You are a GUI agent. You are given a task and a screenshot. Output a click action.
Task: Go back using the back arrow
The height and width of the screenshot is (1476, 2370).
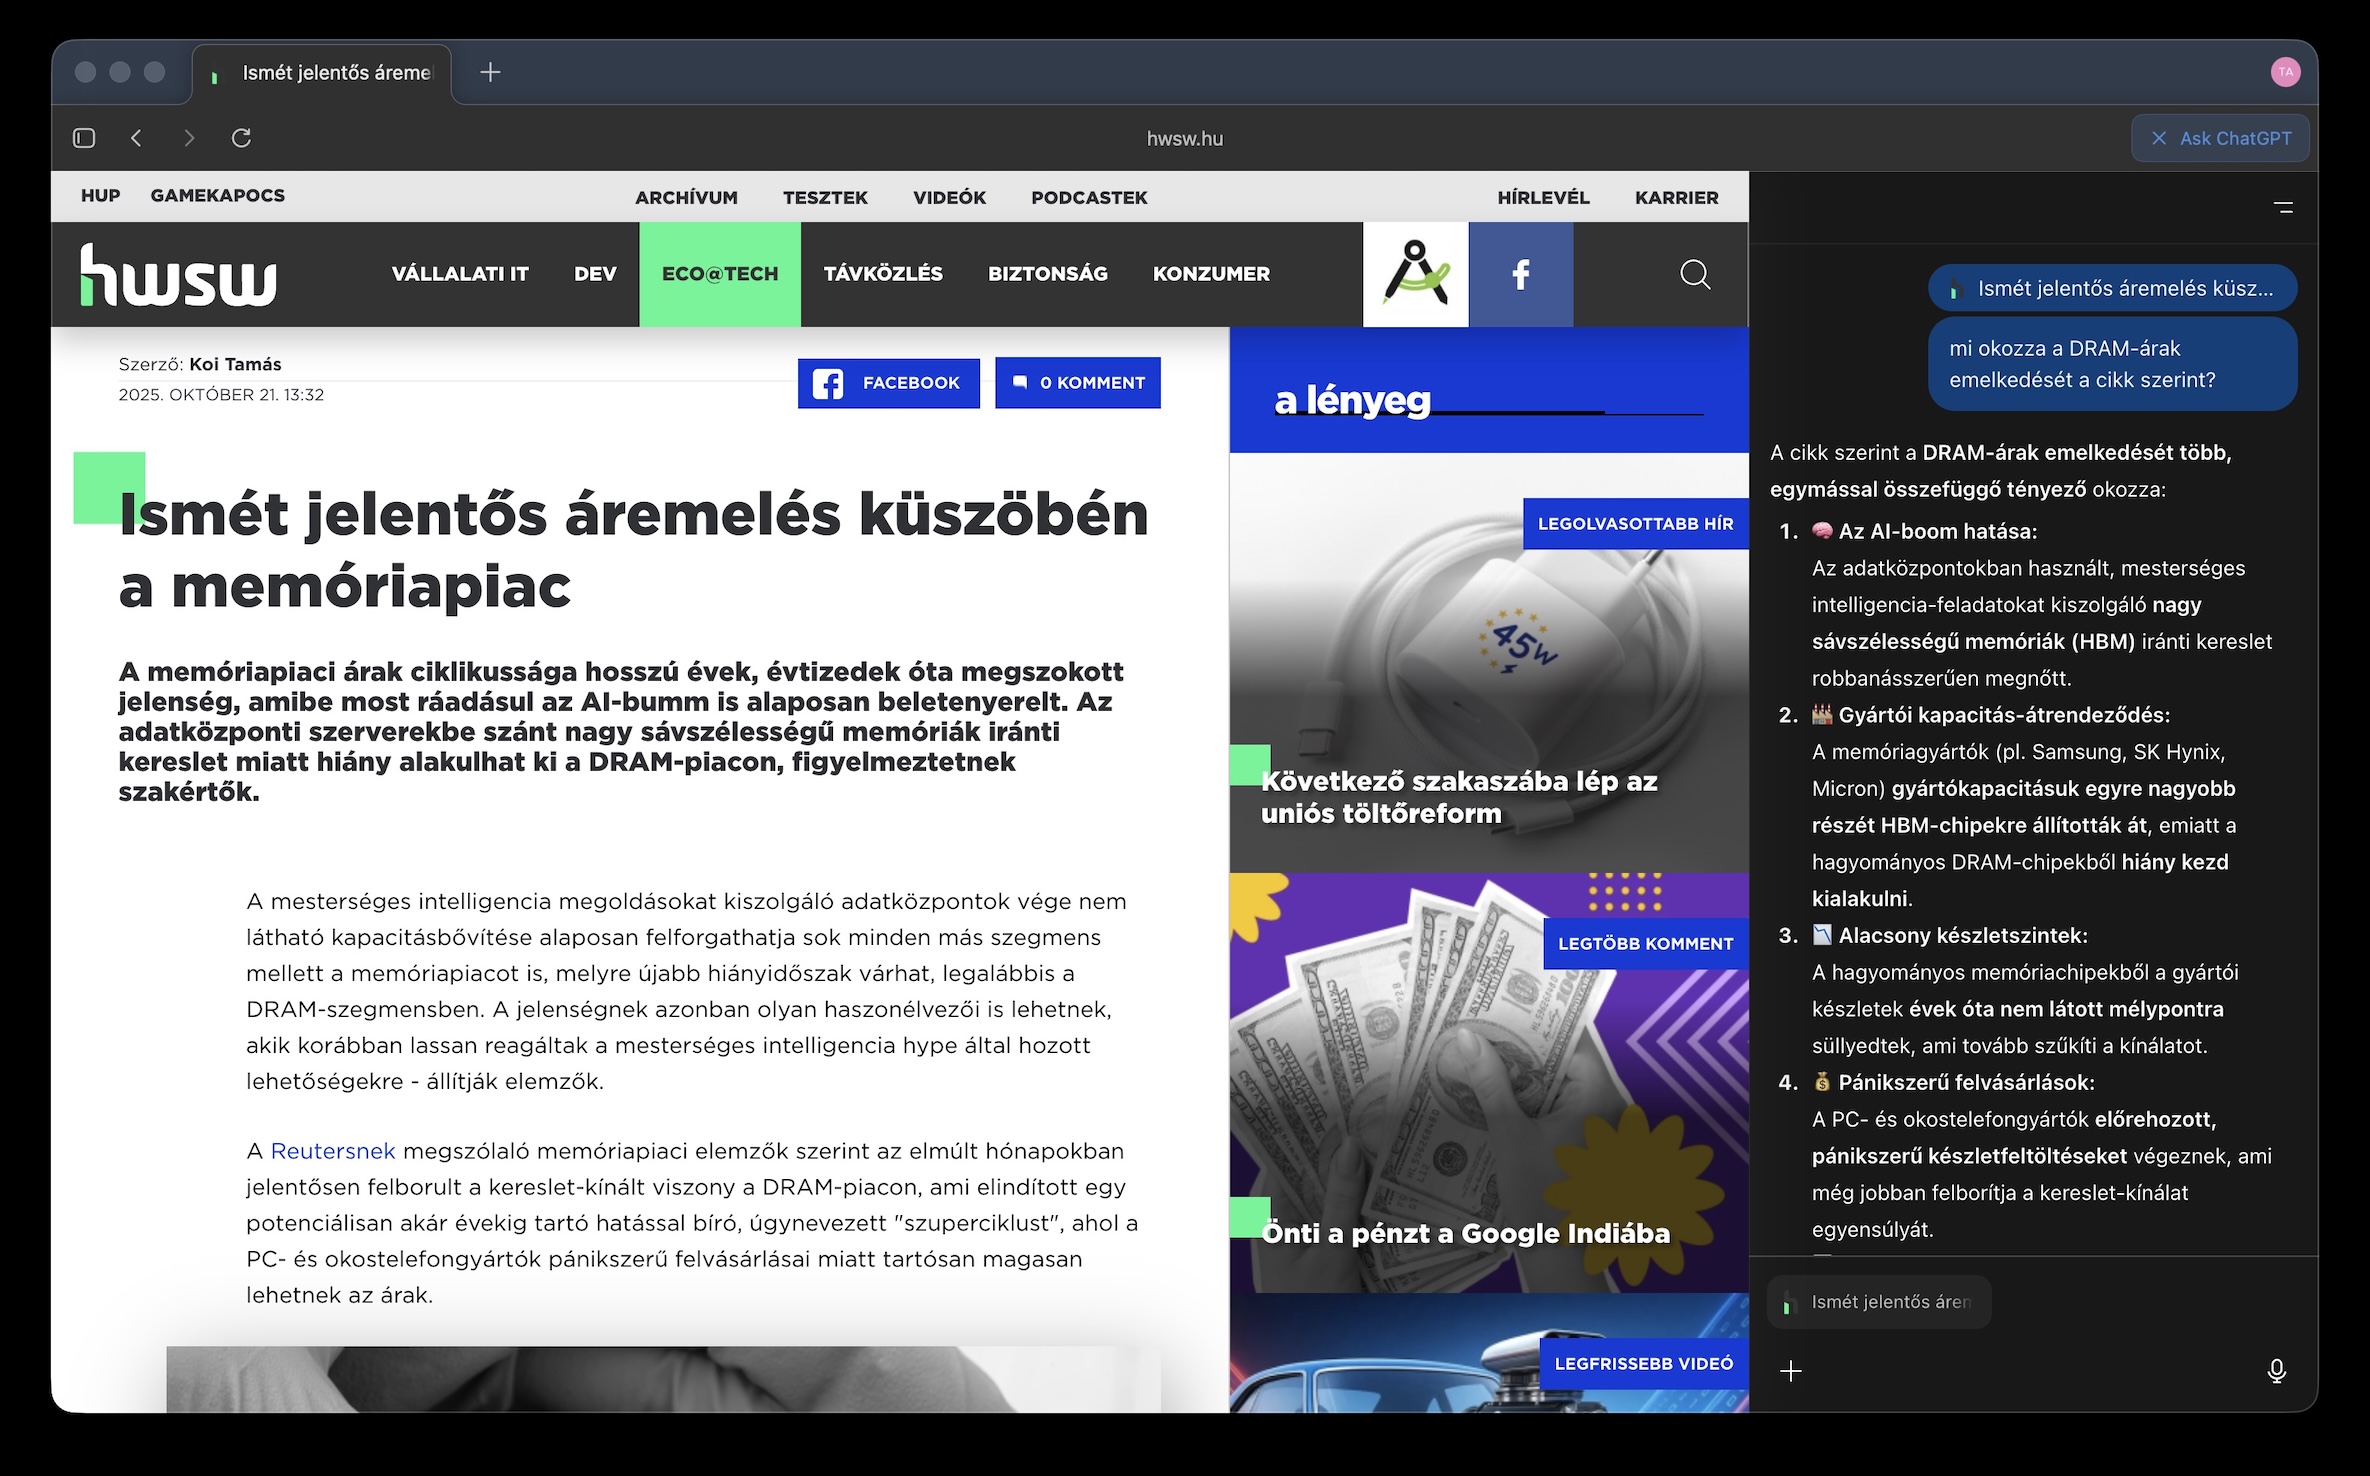pyautogui.click(x=137, y=138)
